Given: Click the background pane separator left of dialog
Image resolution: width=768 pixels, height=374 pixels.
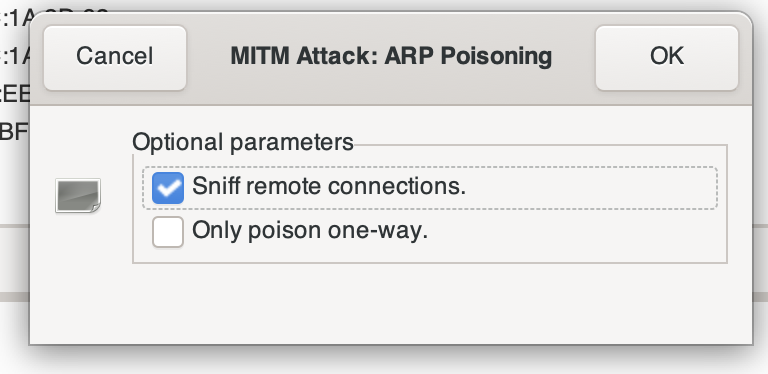Looking at the screenshot, I should click(x=15, y=227).
